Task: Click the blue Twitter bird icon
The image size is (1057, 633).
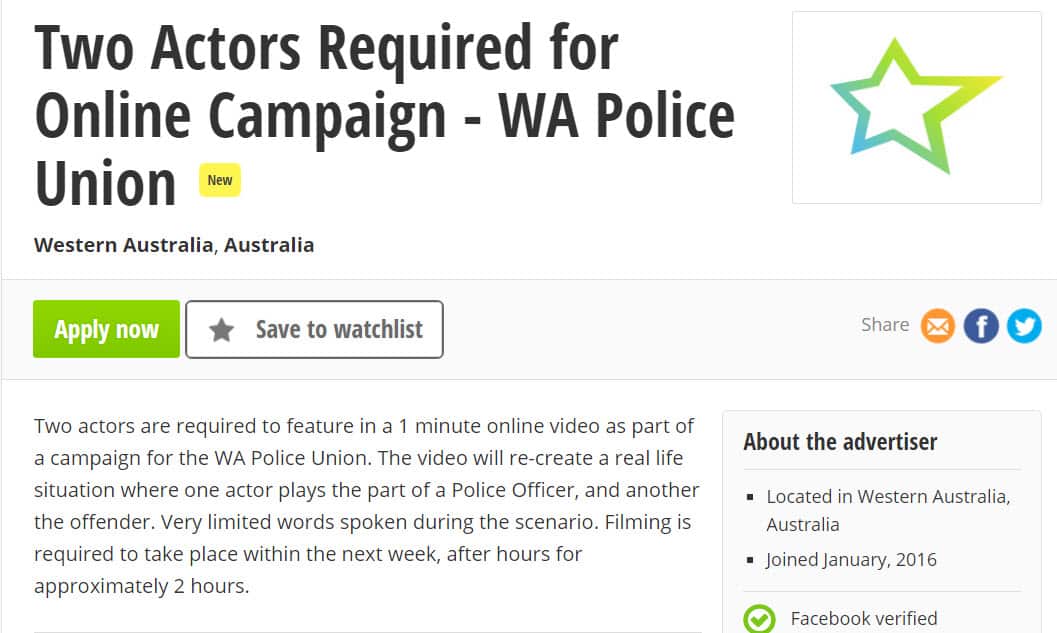Action: (x=1023, y=325)
